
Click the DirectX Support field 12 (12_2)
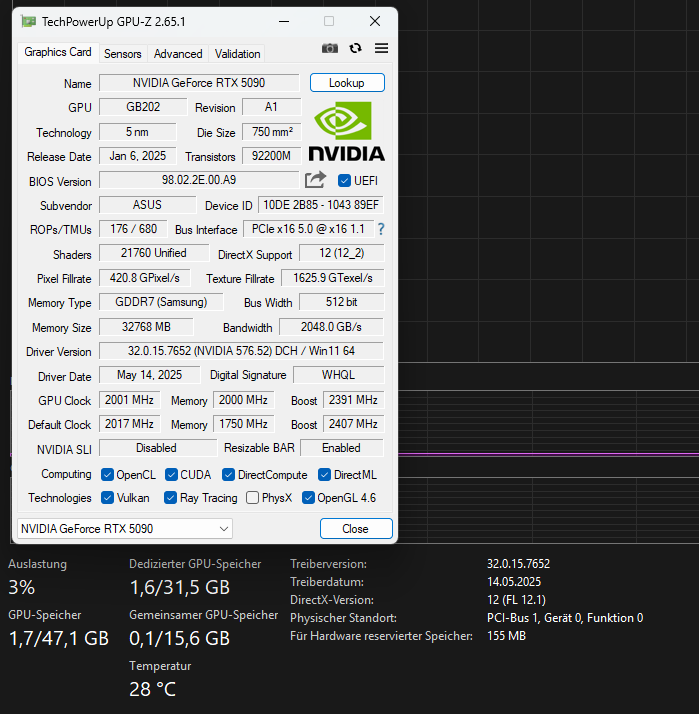tap(342, 253)
